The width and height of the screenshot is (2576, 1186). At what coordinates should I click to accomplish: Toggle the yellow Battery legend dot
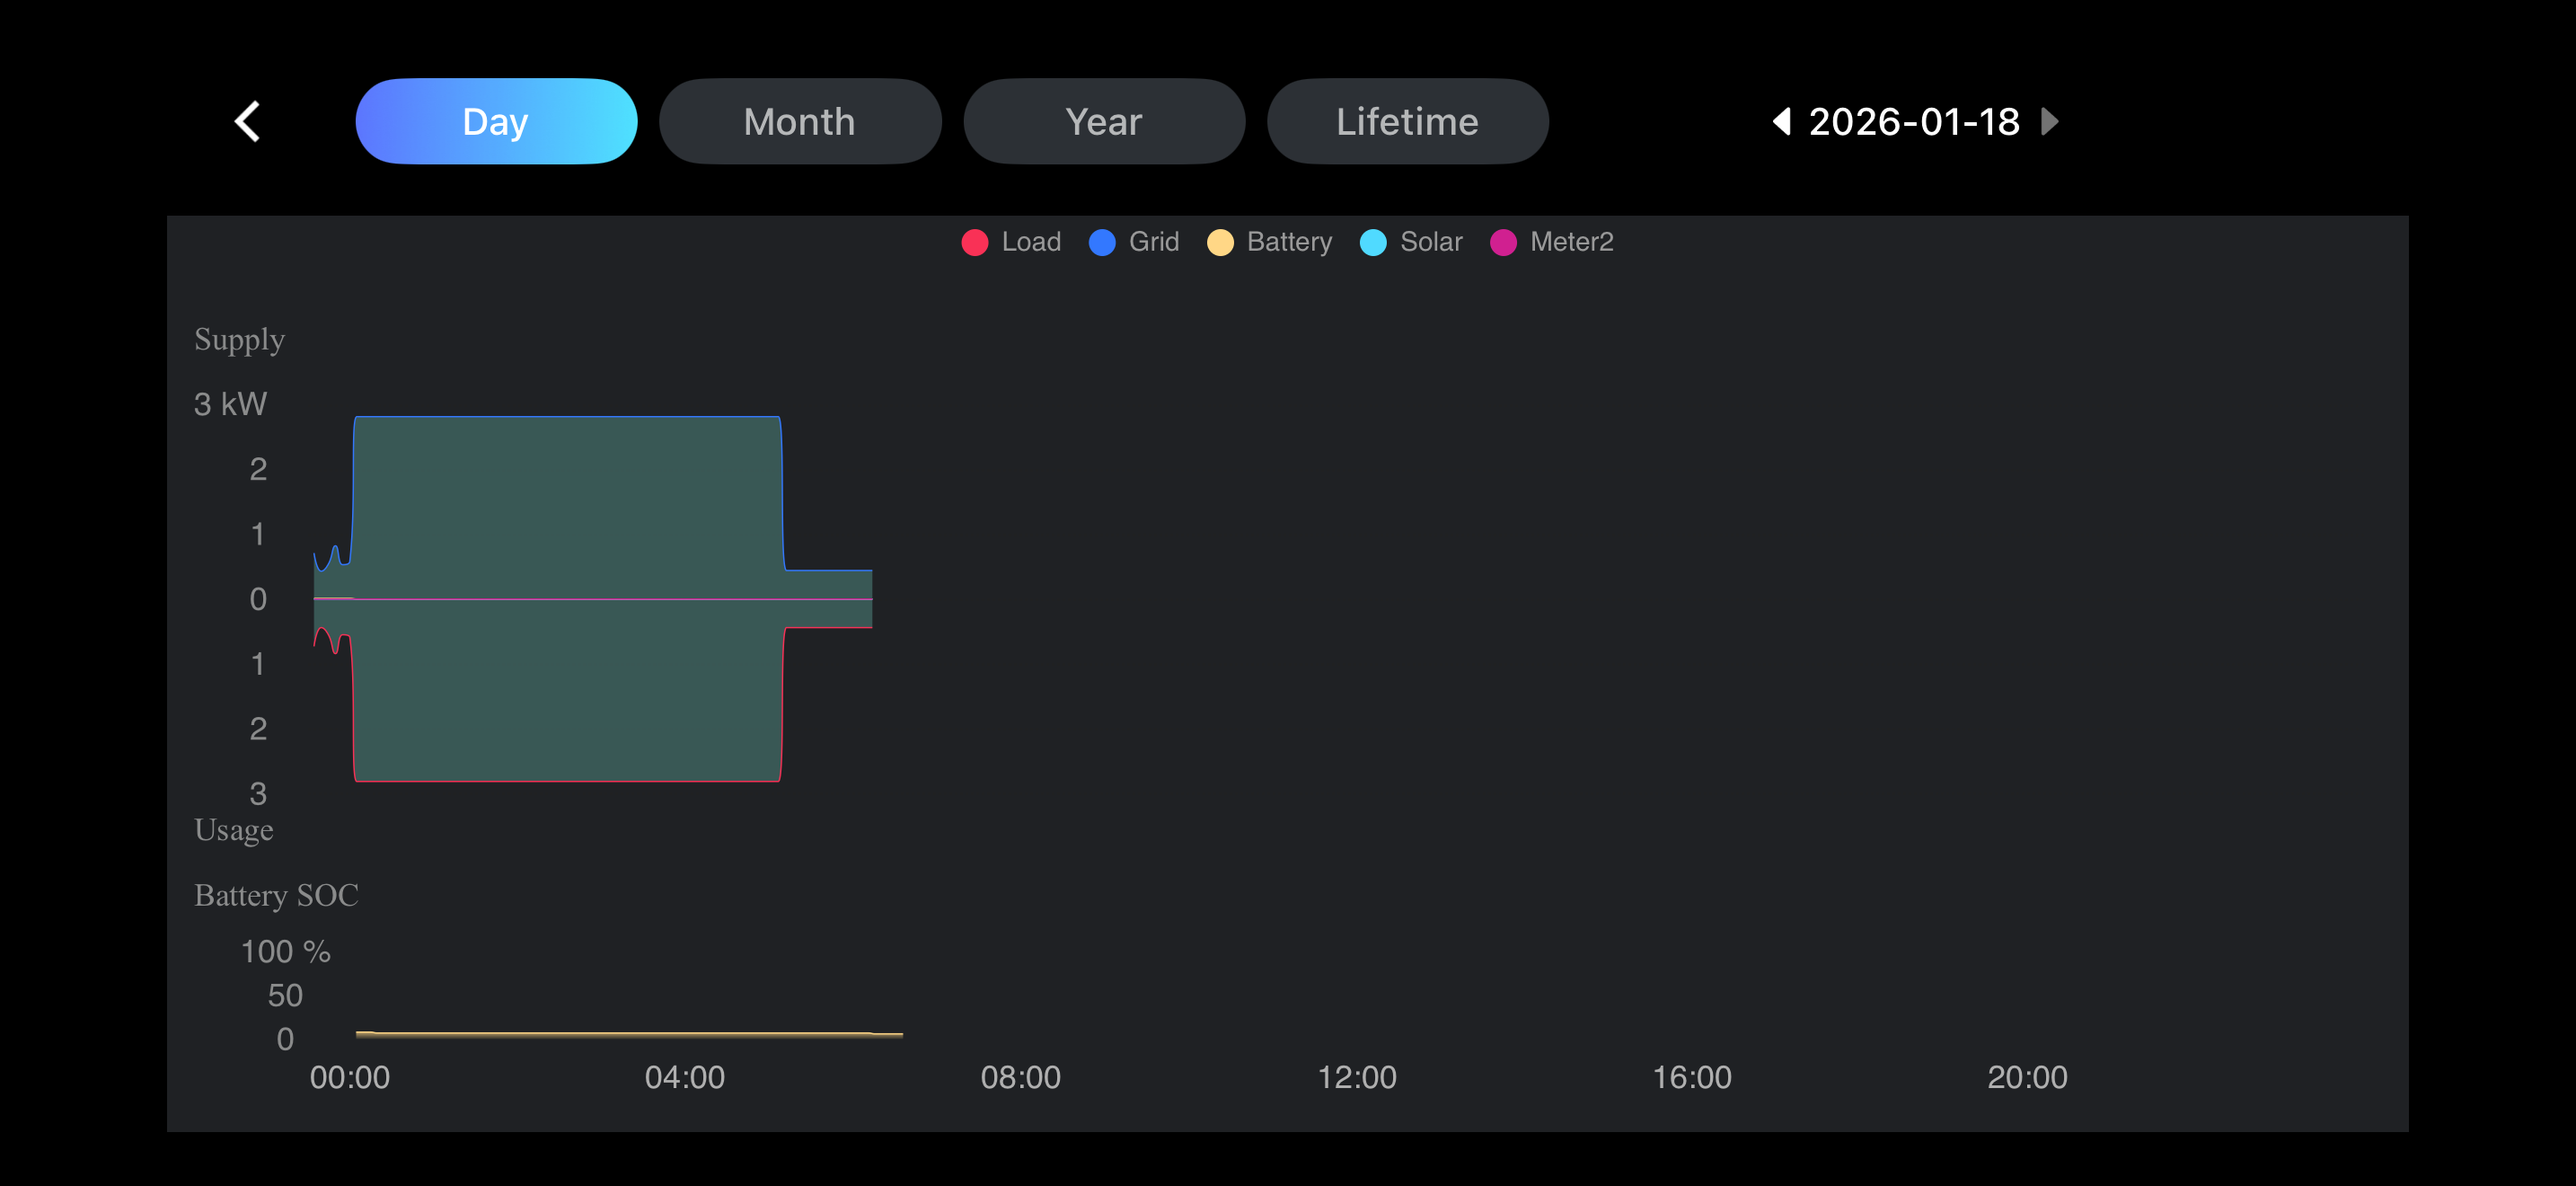(1219, 242)
